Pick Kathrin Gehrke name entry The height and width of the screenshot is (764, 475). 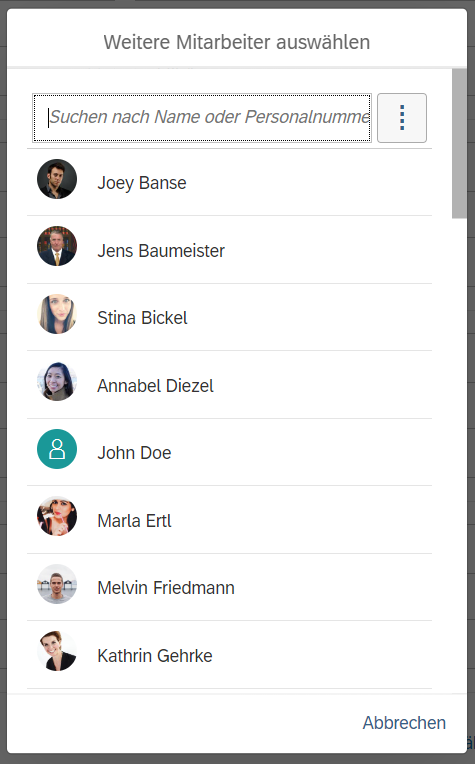229,654
